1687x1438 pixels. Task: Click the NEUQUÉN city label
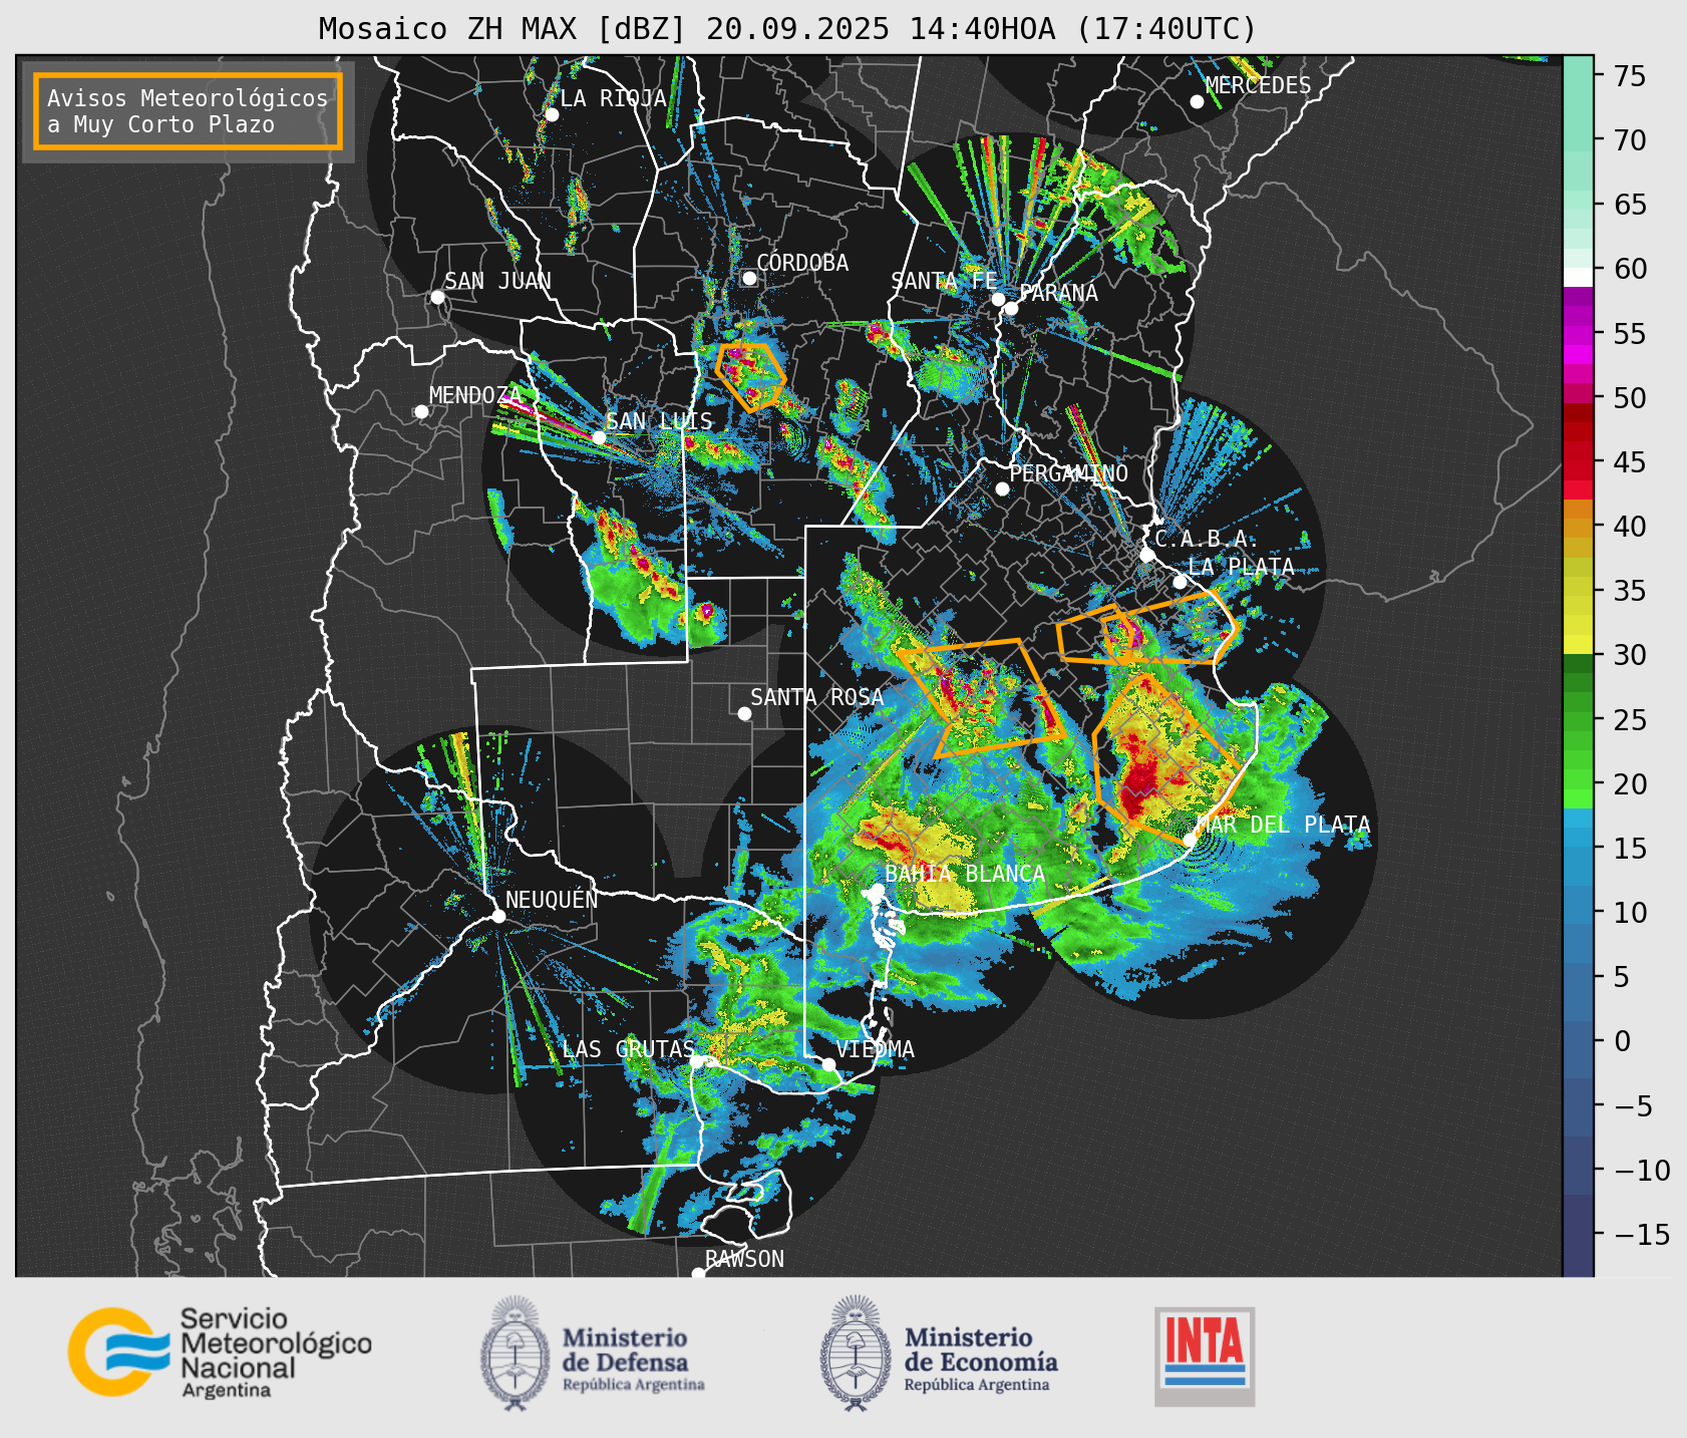tap(551, 900)
